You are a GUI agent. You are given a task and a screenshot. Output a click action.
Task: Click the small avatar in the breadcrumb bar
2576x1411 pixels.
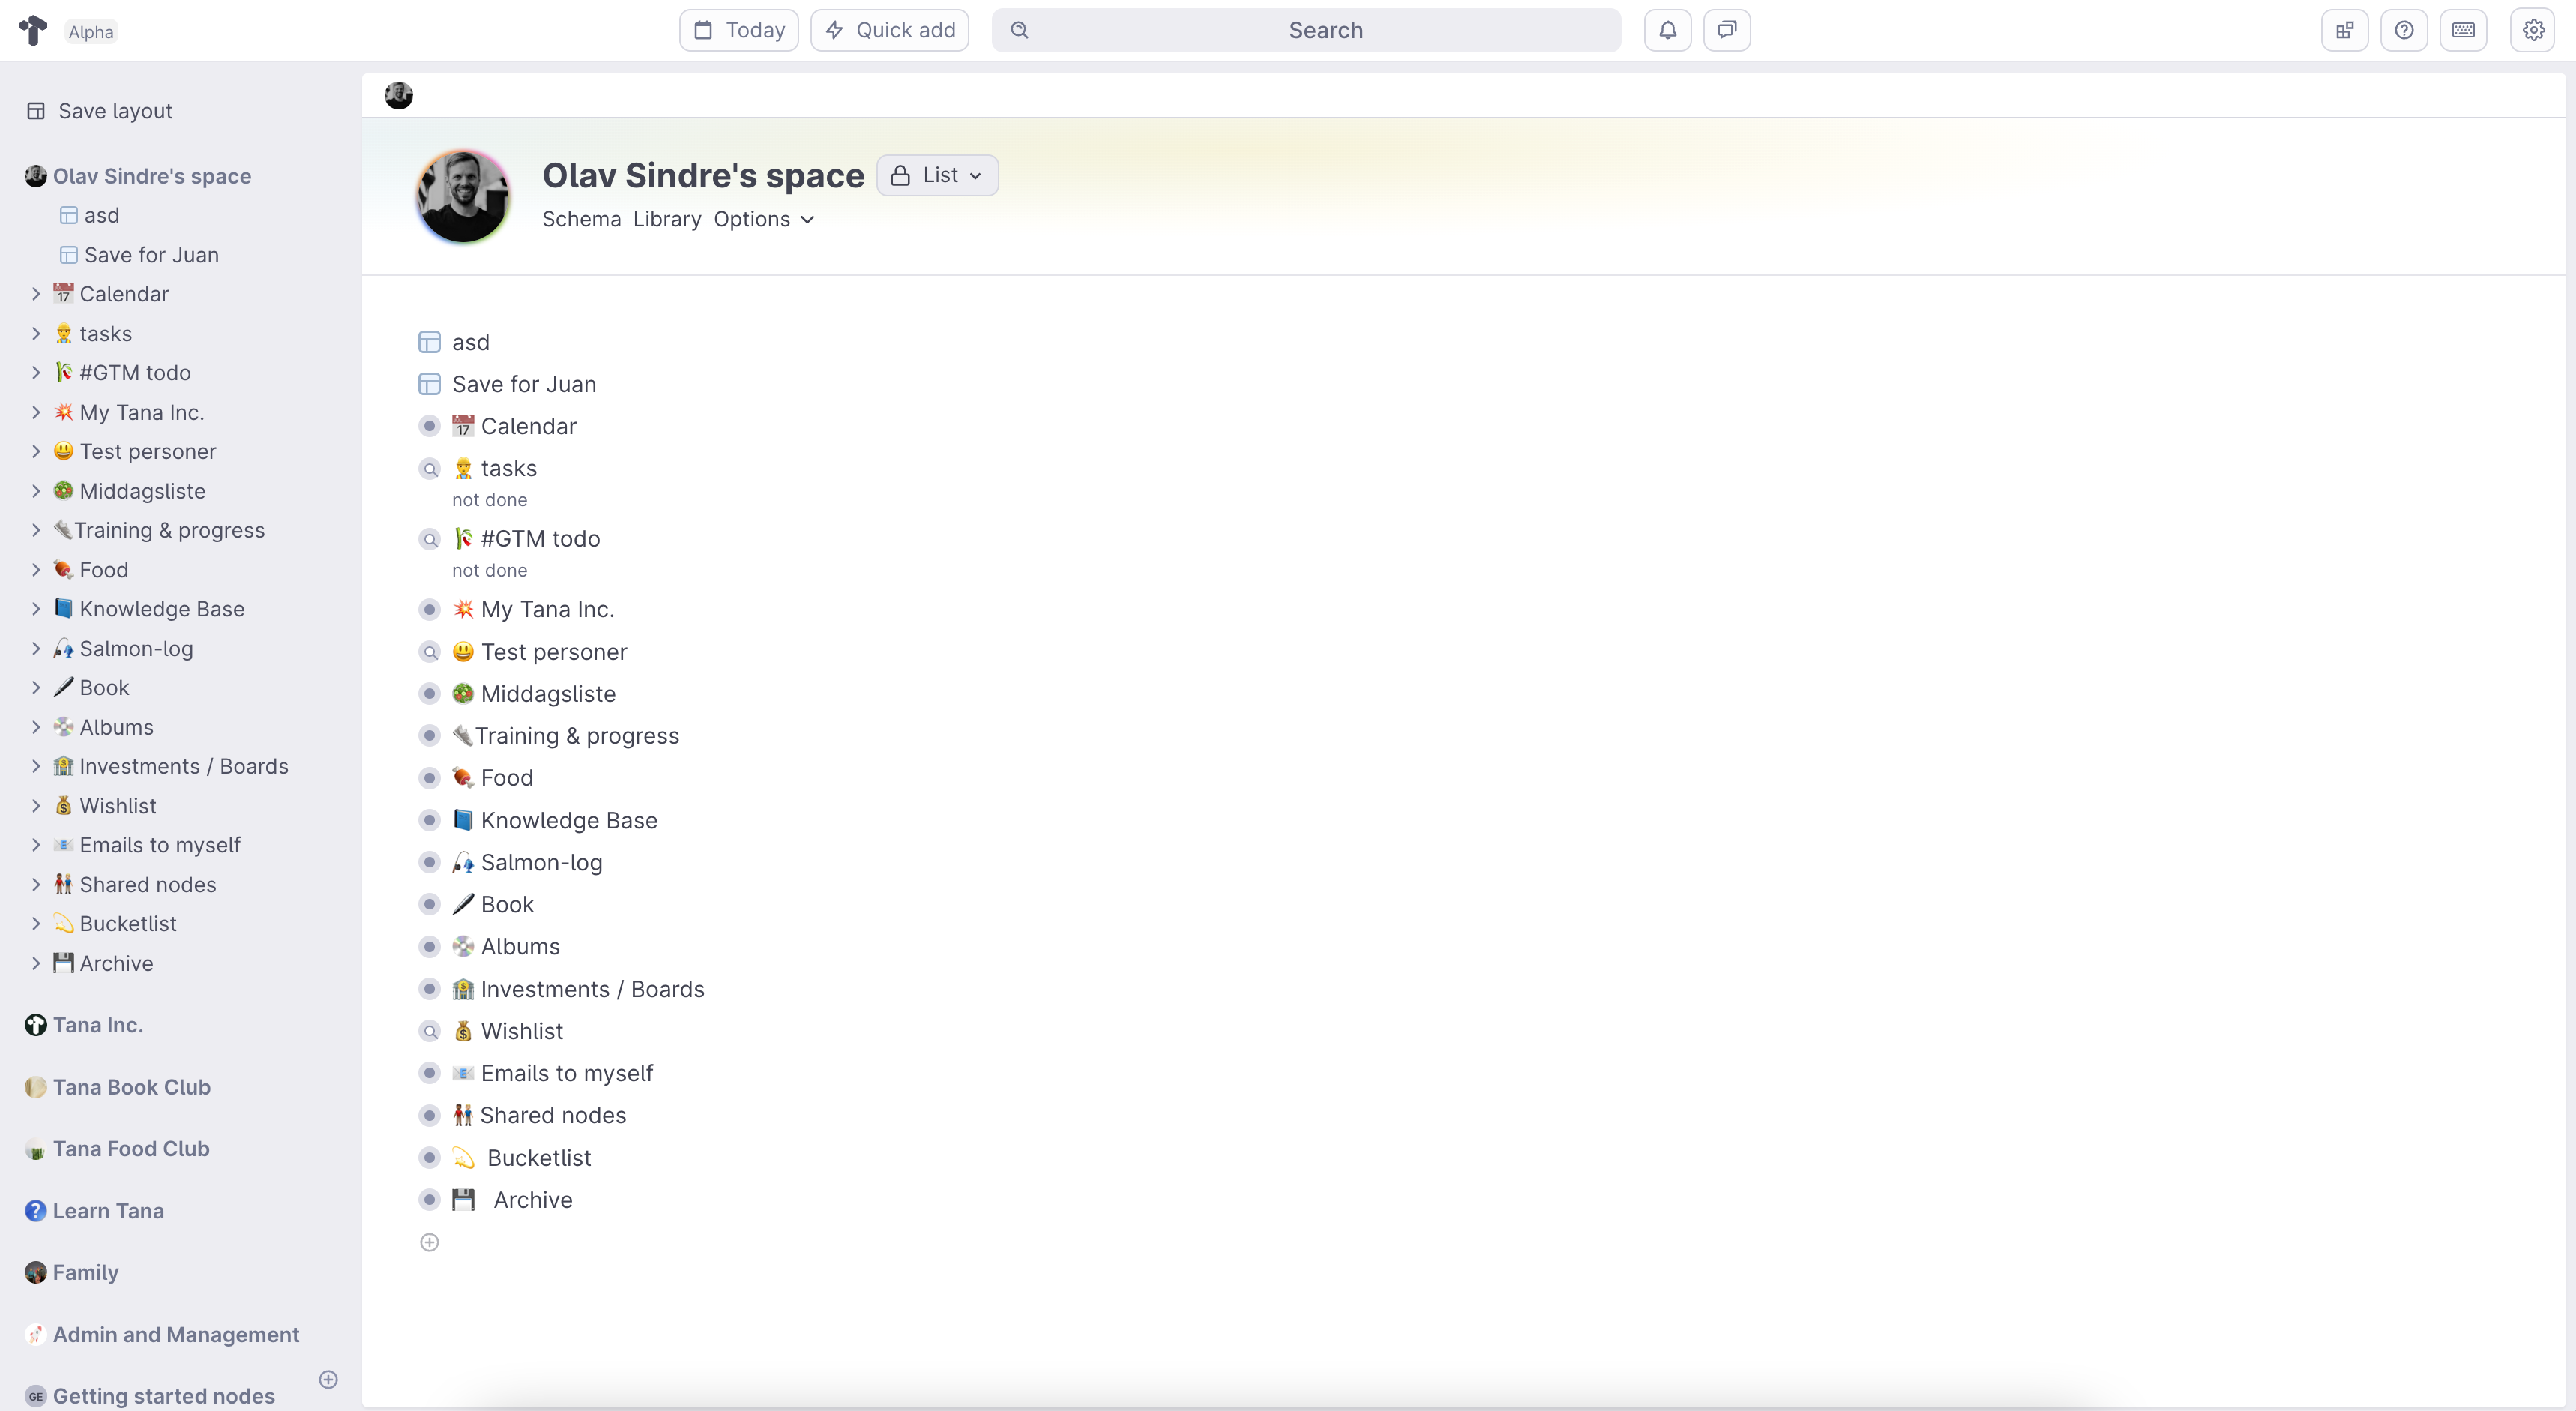[x=399, y=96]
